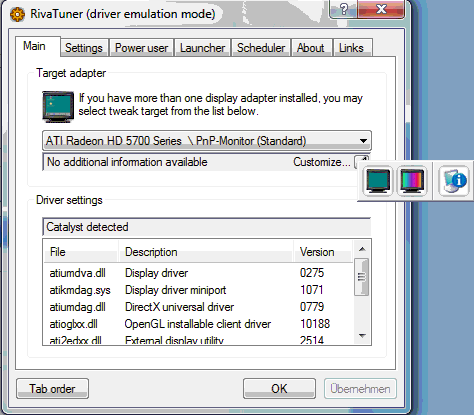Click the teal monitor display settings icon

click(x=378, y=181)
